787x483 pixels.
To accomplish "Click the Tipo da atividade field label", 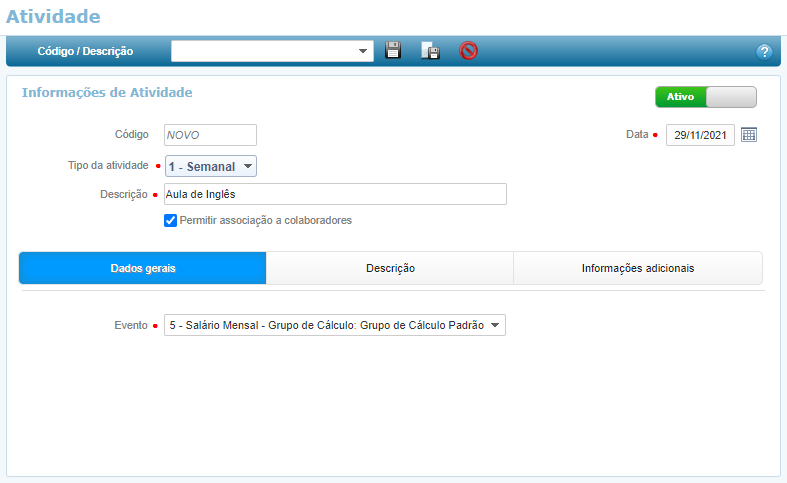I will 101,165.
